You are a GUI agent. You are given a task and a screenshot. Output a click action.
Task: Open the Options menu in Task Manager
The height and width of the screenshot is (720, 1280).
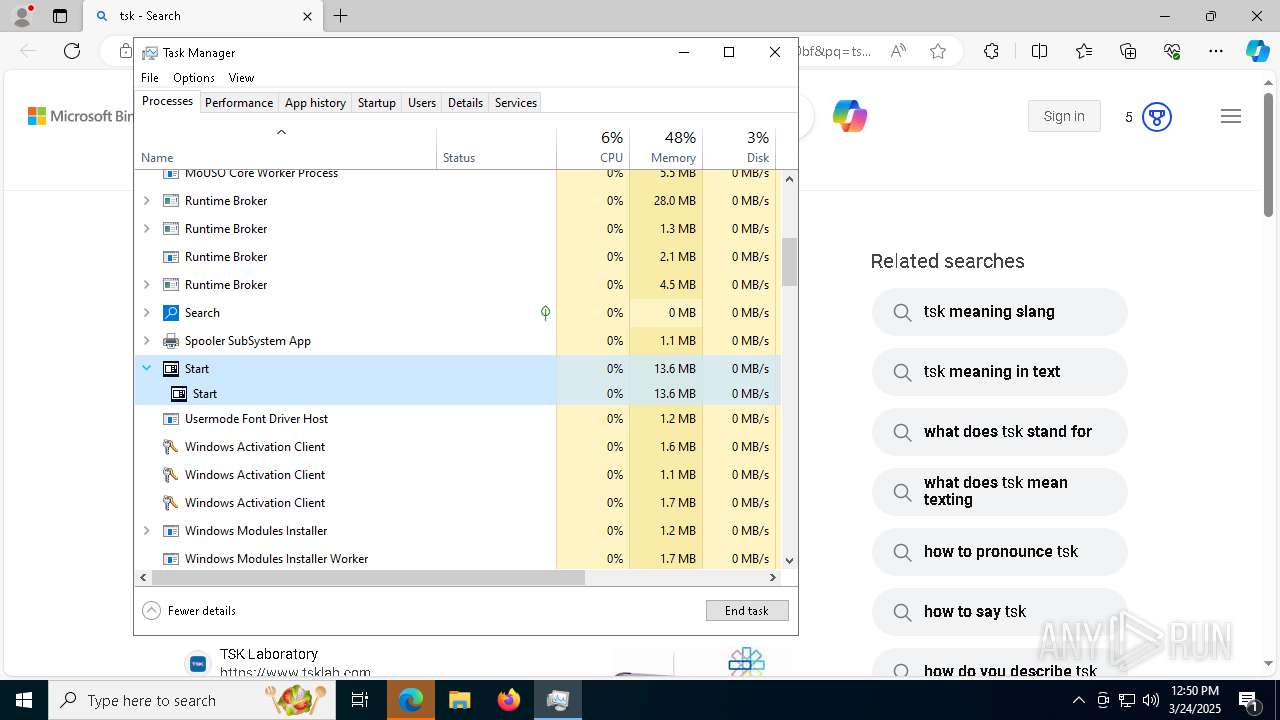coord(194,77)
